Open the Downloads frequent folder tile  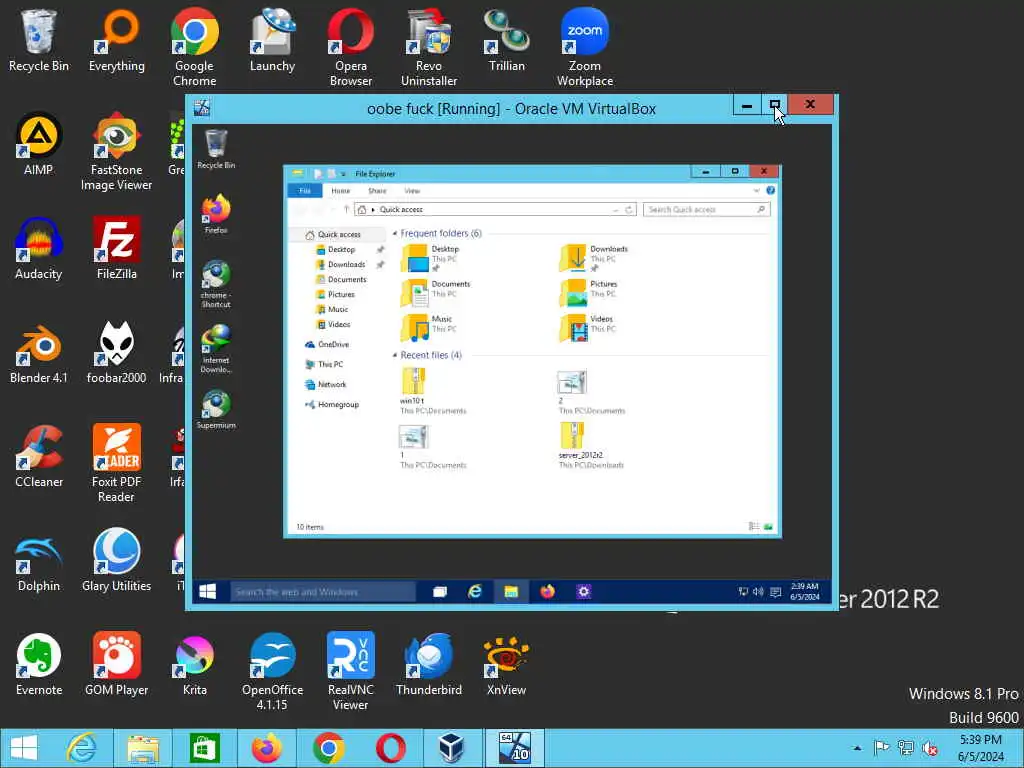click(x=594, y=259)
